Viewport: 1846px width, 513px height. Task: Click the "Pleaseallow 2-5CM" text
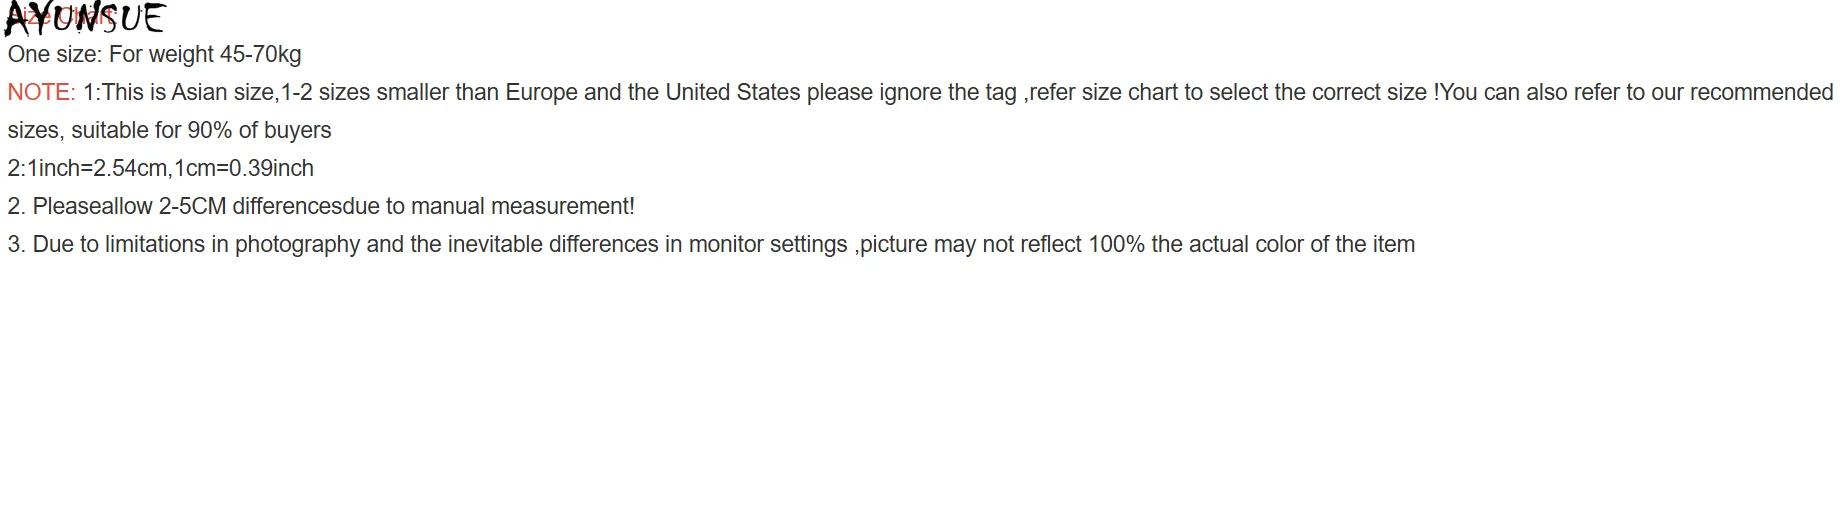129,207
